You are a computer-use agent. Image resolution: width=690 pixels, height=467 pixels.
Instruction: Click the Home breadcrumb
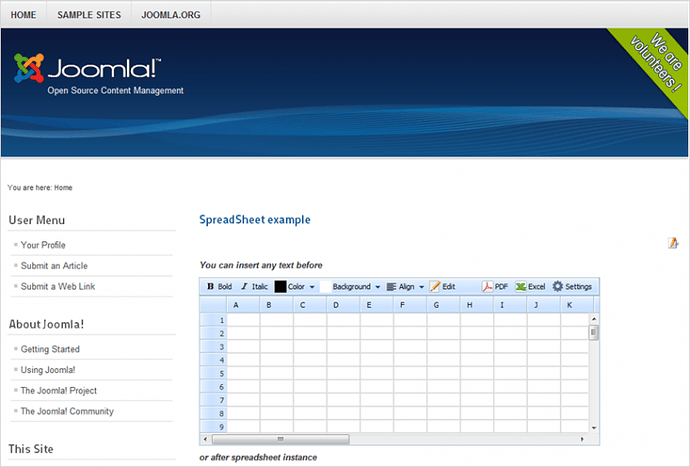(63, 188)
